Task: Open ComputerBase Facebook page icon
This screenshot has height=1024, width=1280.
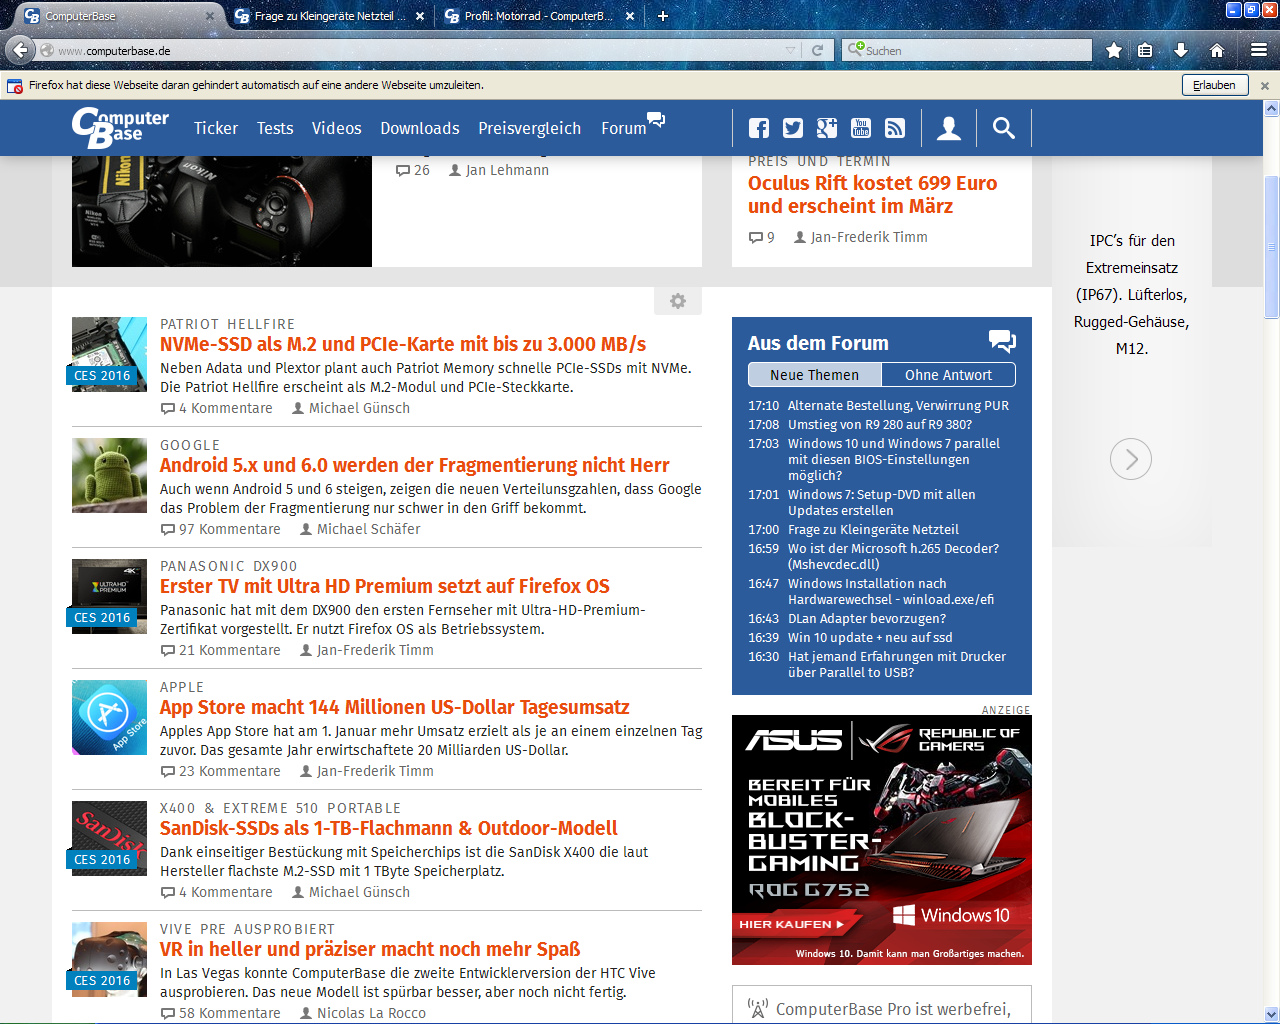Action: coord(759,128)
